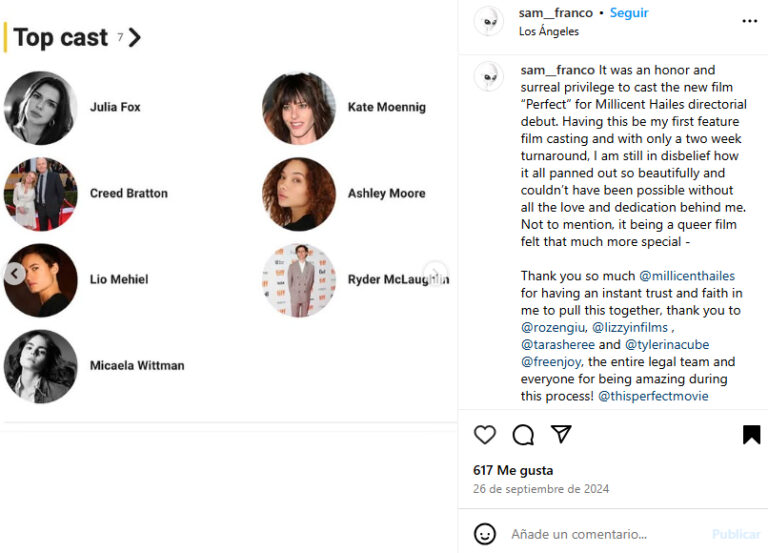Screen dimensions: 768x553
Task: Click the avatar beside the caption text
Action: click(x=488, y=77)
